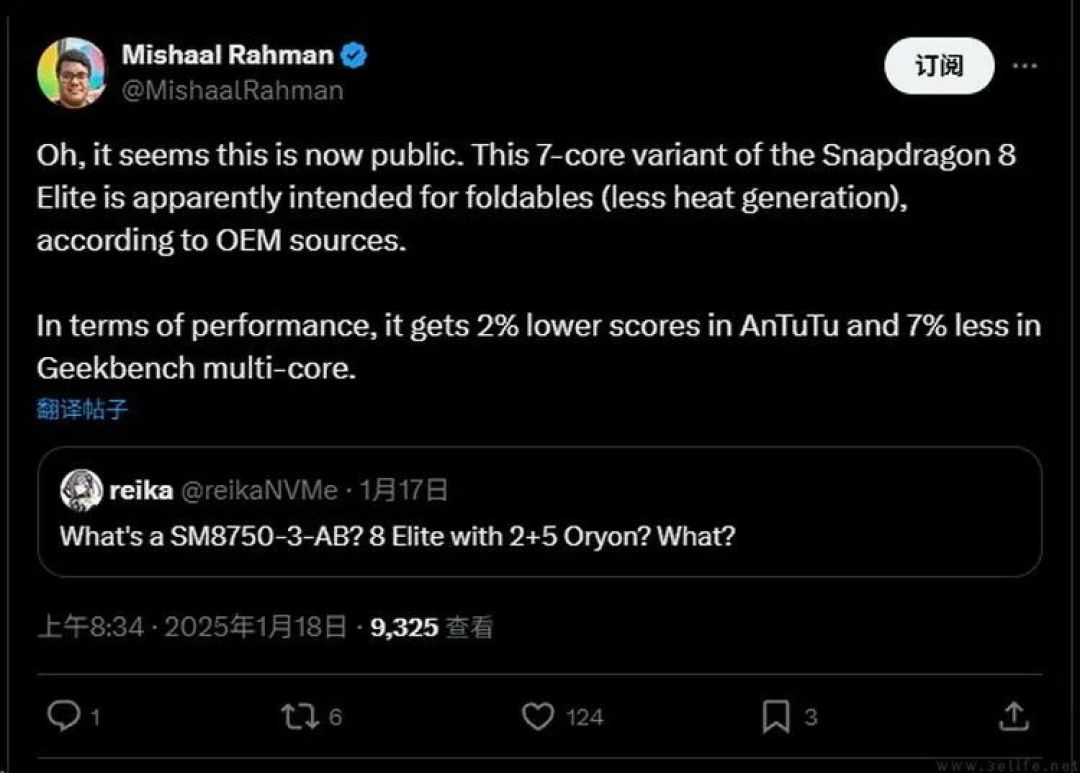Bookmark the post using bookmark icon

point(776,717)
